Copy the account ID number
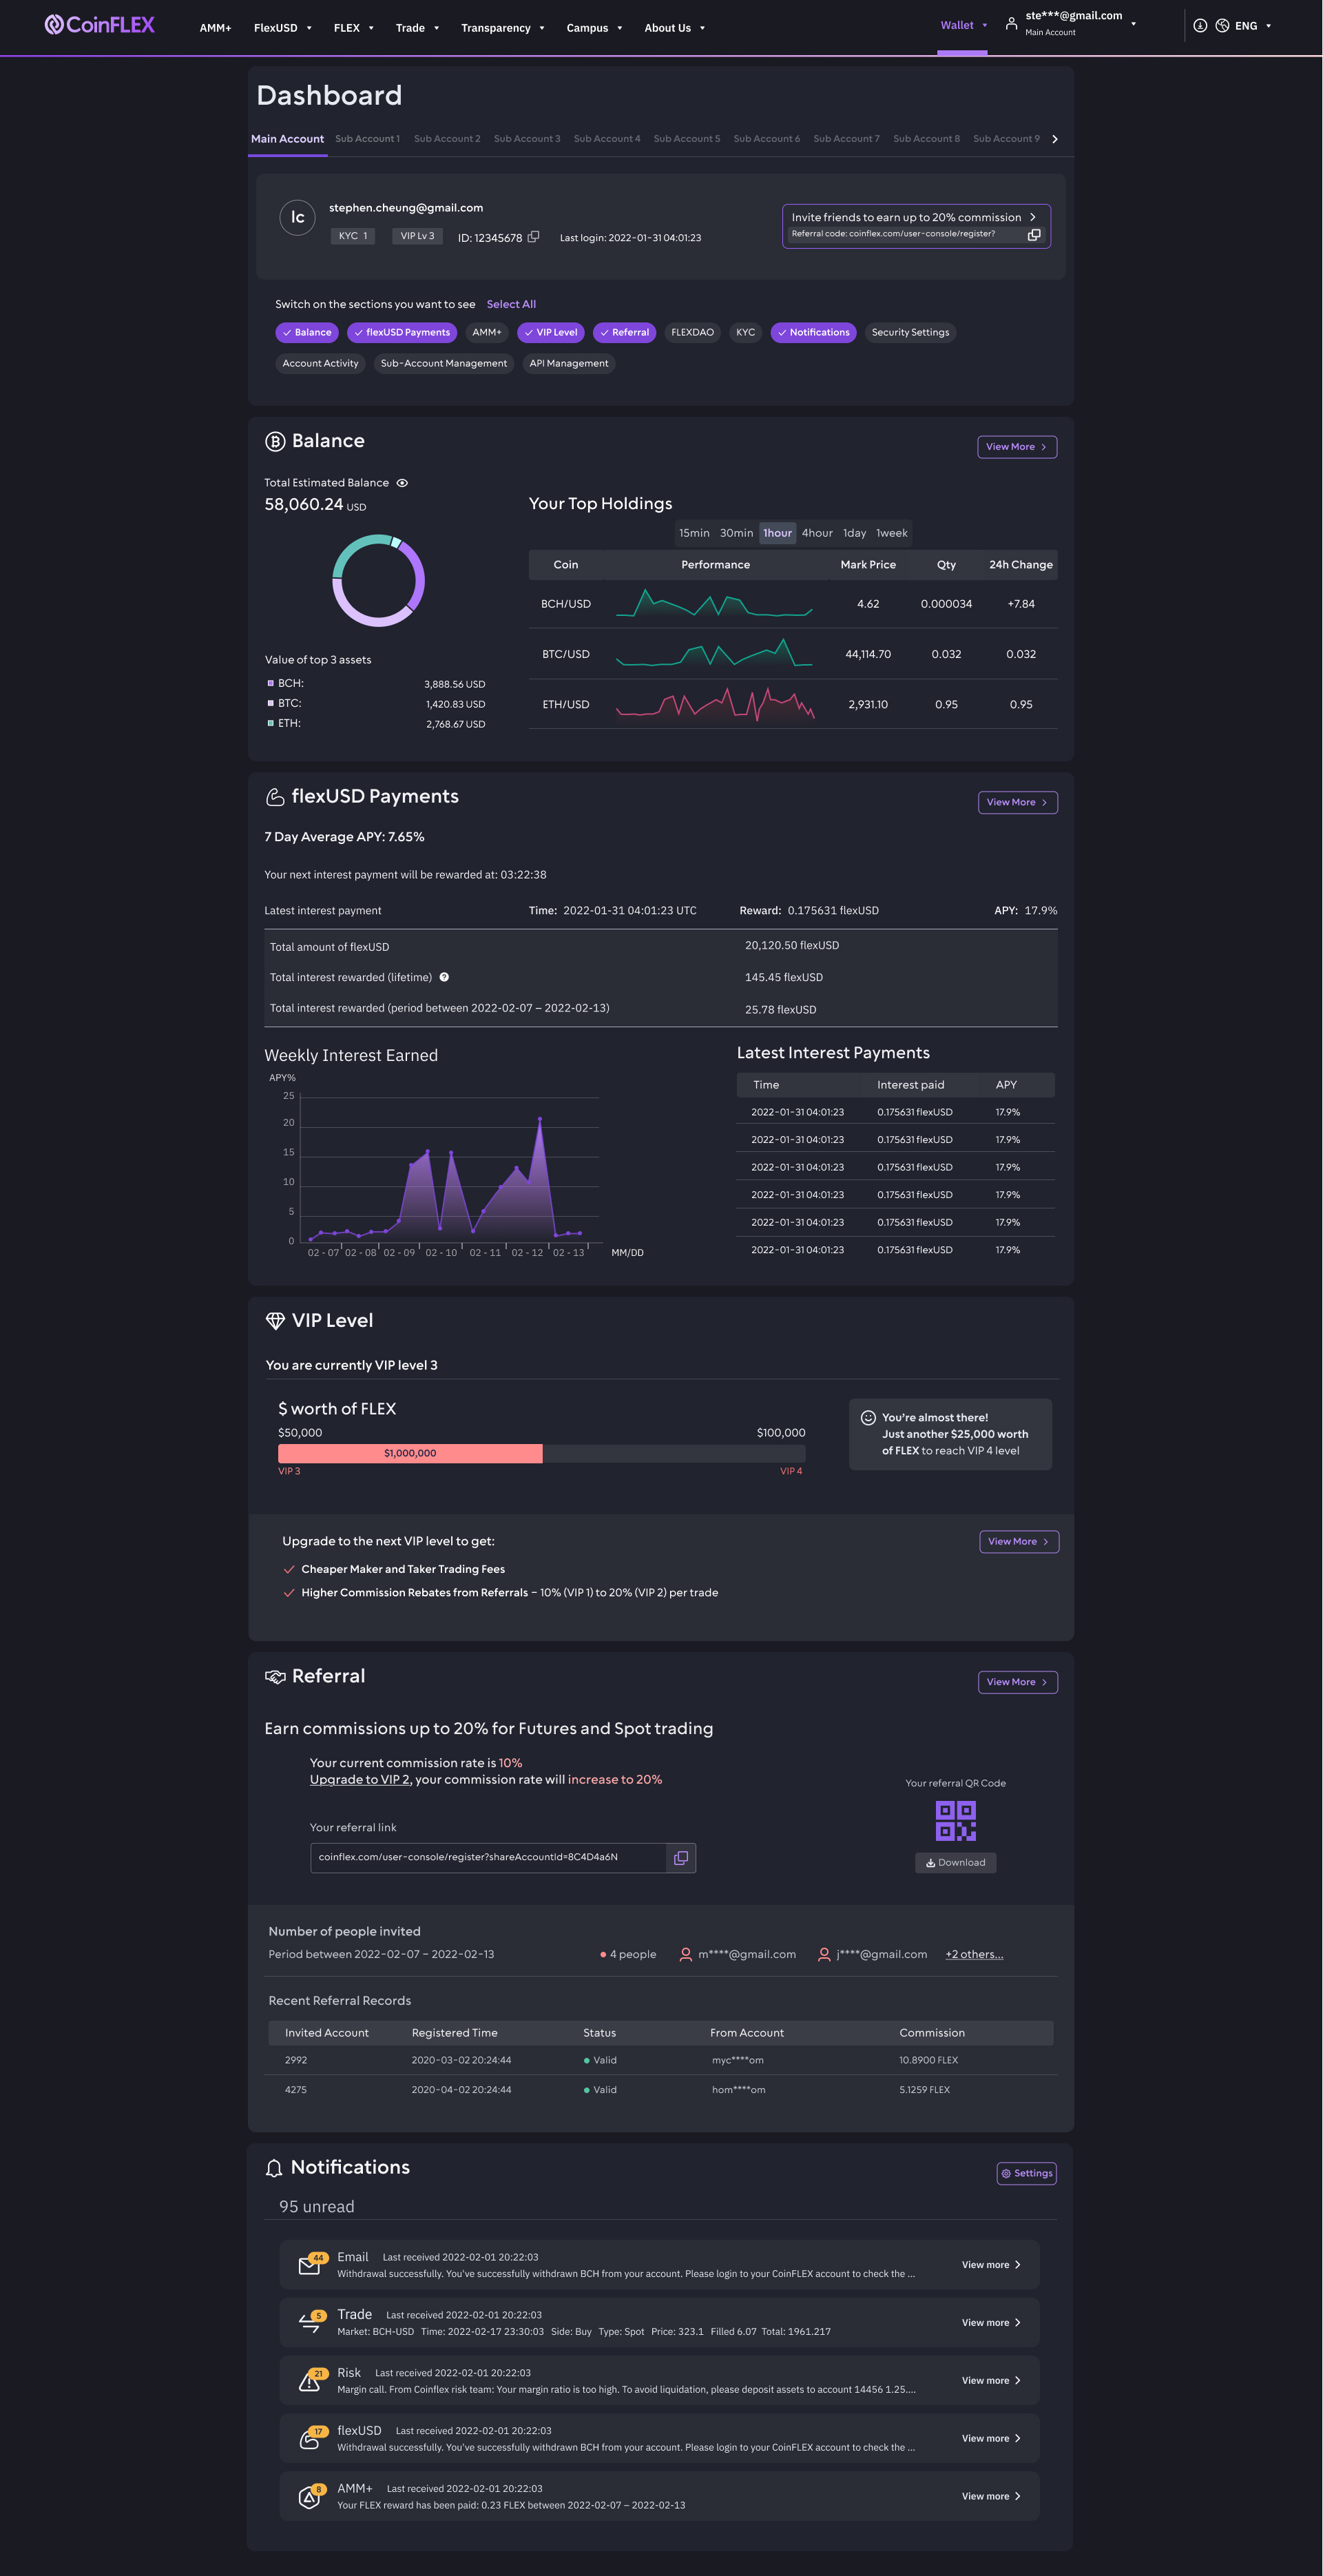The width and height of the screenshot is (1323, 2576). pos(533,237)
